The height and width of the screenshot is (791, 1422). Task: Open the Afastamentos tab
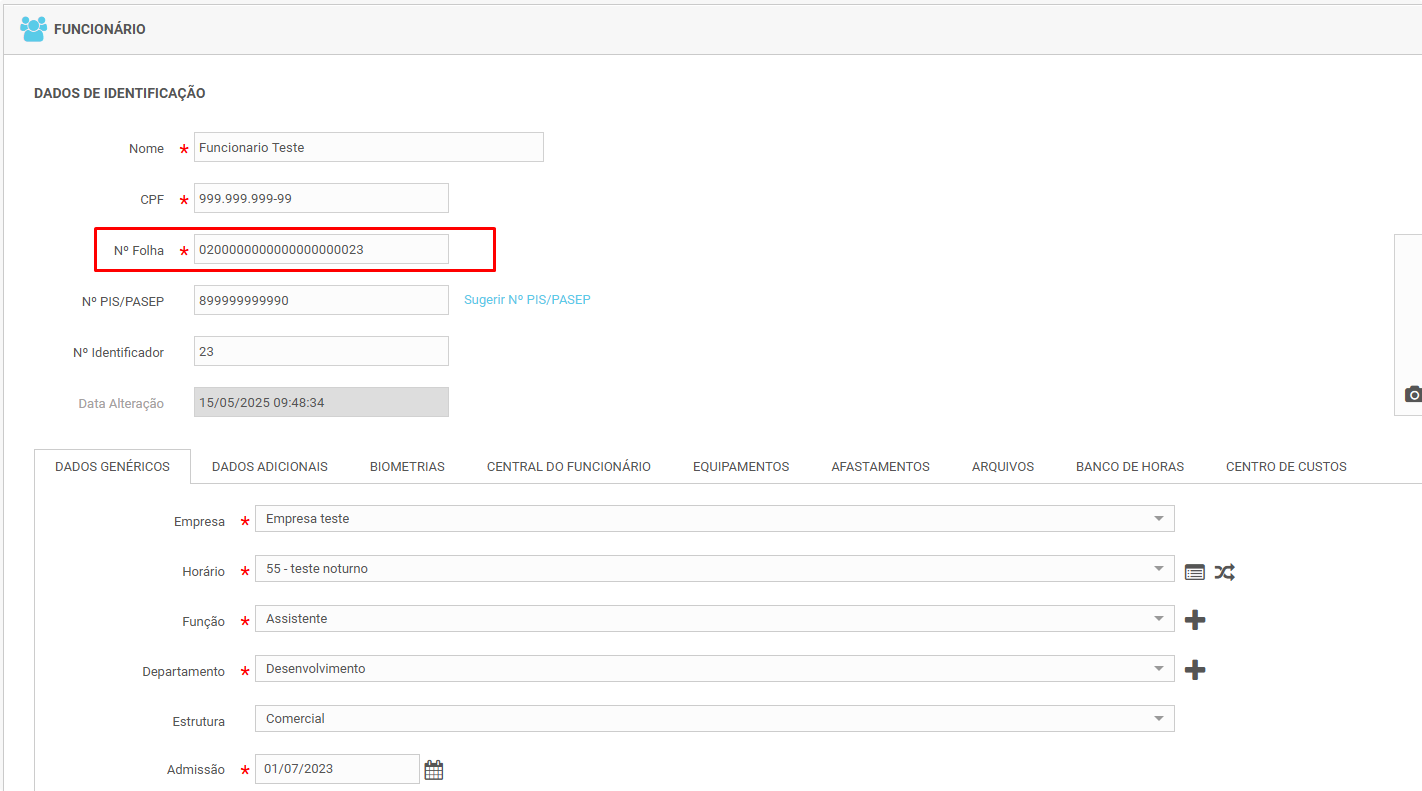880,467
